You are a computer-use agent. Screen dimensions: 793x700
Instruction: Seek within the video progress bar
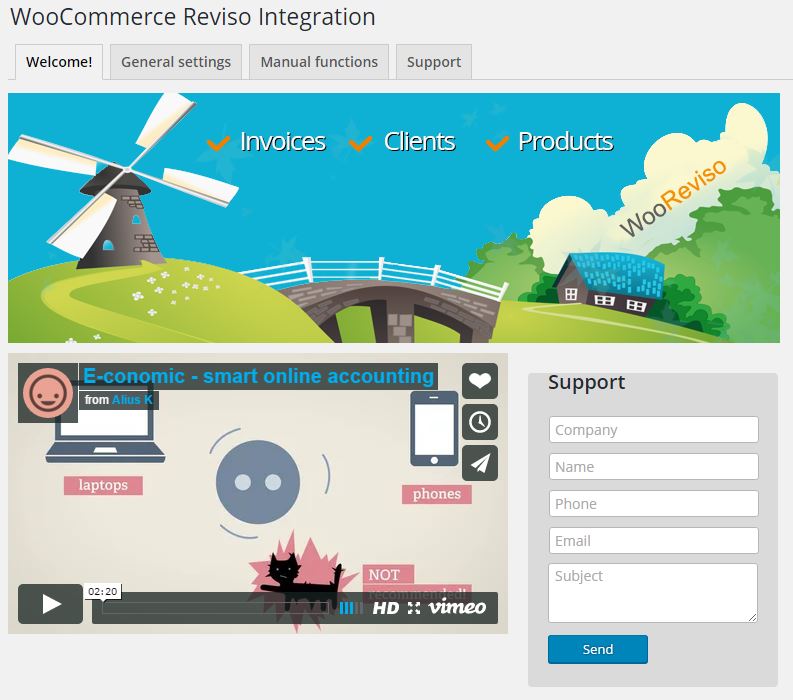[215, 608]
